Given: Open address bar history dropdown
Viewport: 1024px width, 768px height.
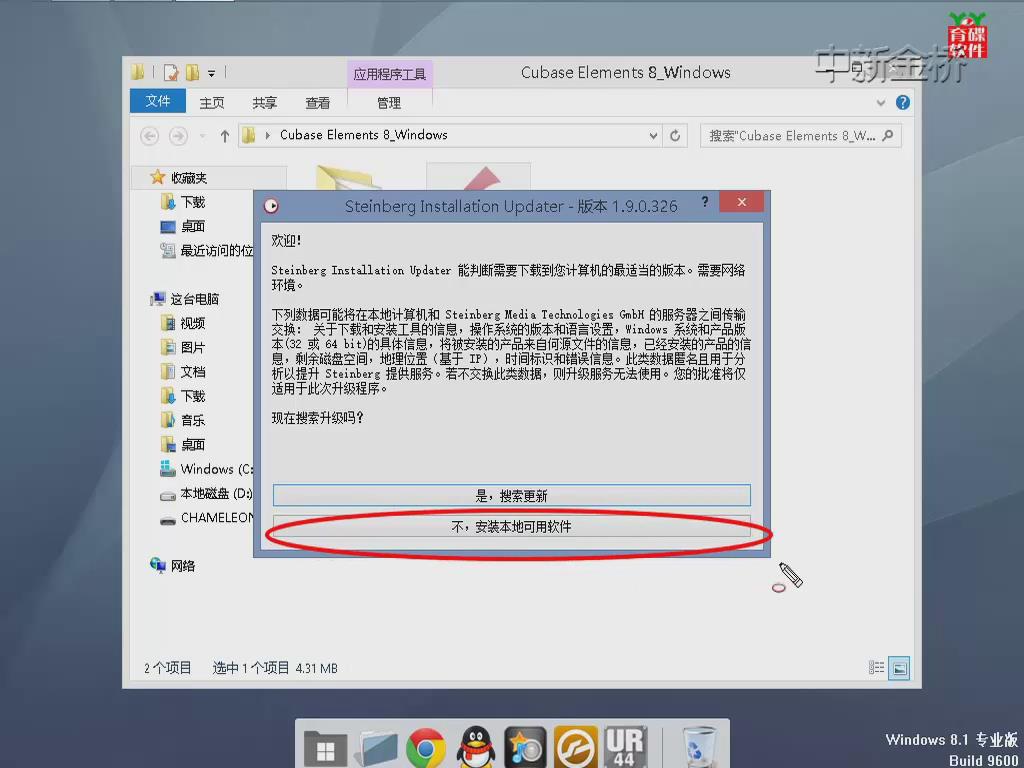Looking at the screenshot, I should (653, 136).
